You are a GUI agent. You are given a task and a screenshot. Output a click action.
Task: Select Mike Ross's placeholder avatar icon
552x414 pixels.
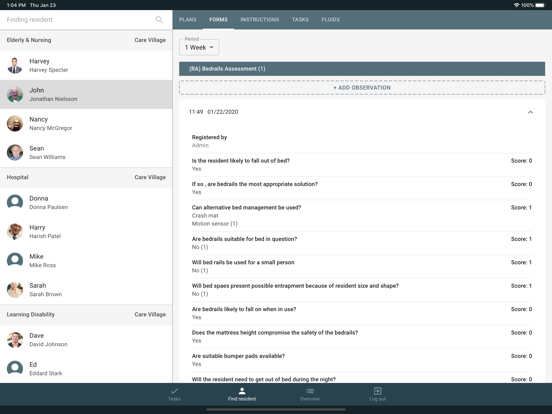(15, 261)
